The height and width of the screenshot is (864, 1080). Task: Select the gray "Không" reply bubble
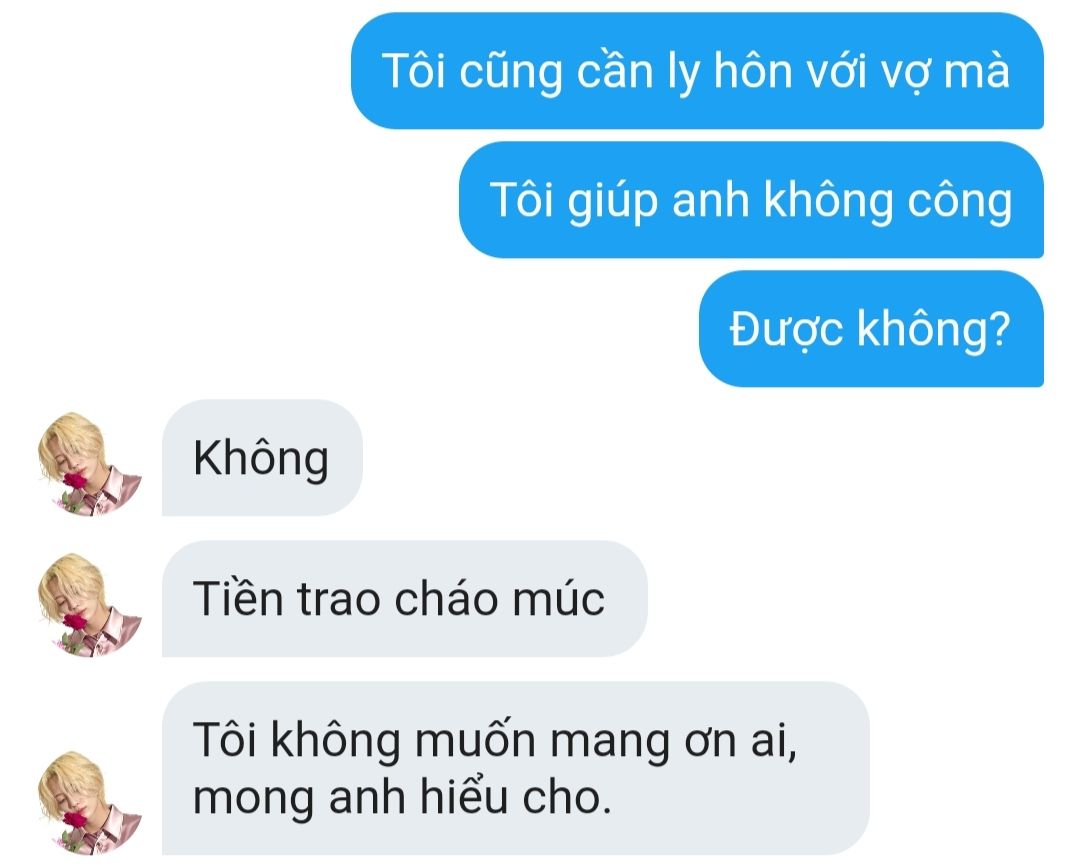click(262, 457)
